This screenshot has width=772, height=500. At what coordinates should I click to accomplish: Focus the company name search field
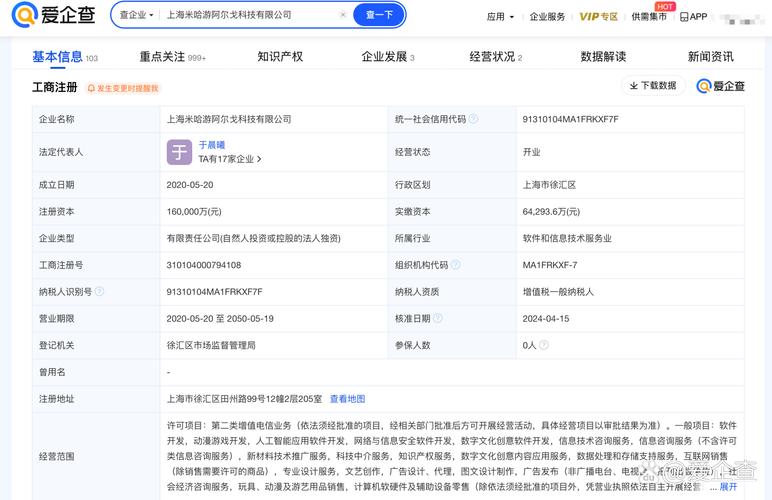pyautogui.click(x=251, y=15)
